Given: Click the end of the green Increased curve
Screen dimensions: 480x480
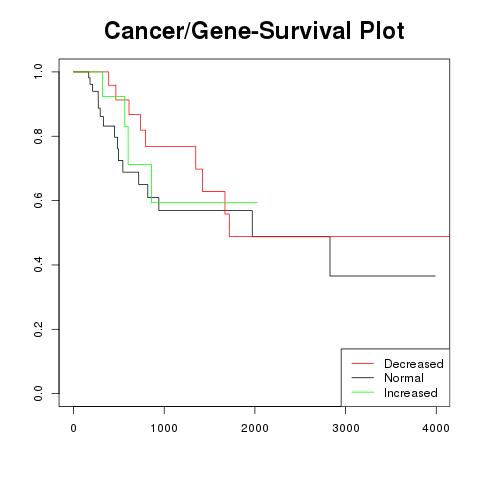Looking at the screenshot, I should (x=256, y=202).
